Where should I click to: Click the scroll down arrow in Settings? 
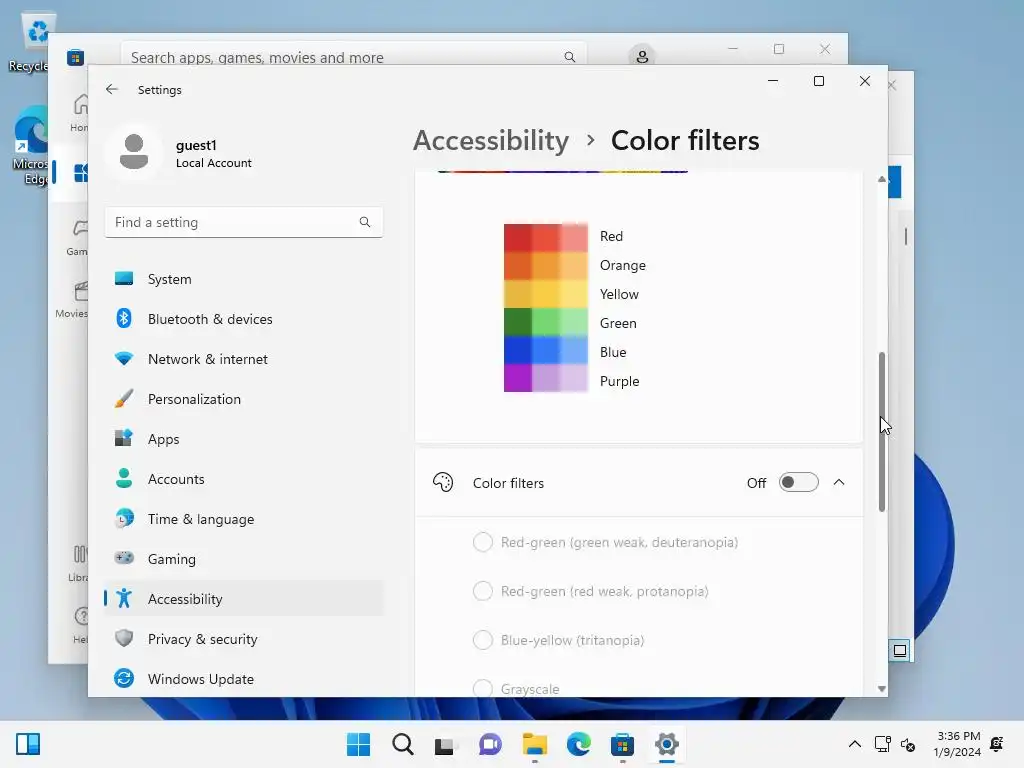882,688
